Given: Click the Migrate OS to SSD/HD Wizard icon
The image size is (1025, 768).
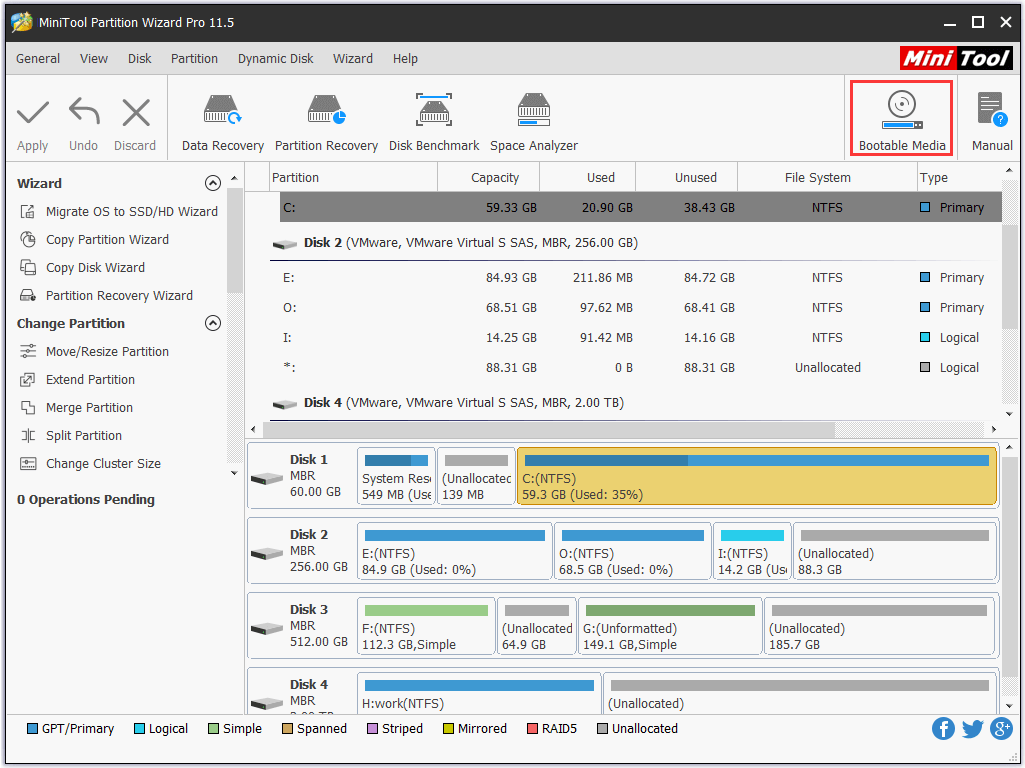Looking at the screenshot, I should pyautogui.click(x=27, y=211).
